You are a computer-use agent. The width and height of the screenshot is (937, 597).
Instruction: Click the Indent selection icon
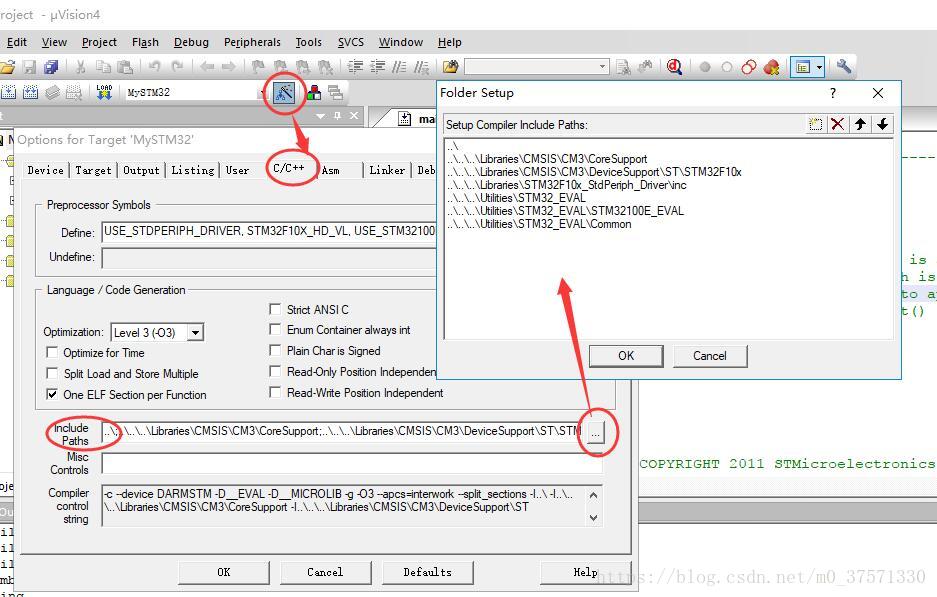coord(356,67)
